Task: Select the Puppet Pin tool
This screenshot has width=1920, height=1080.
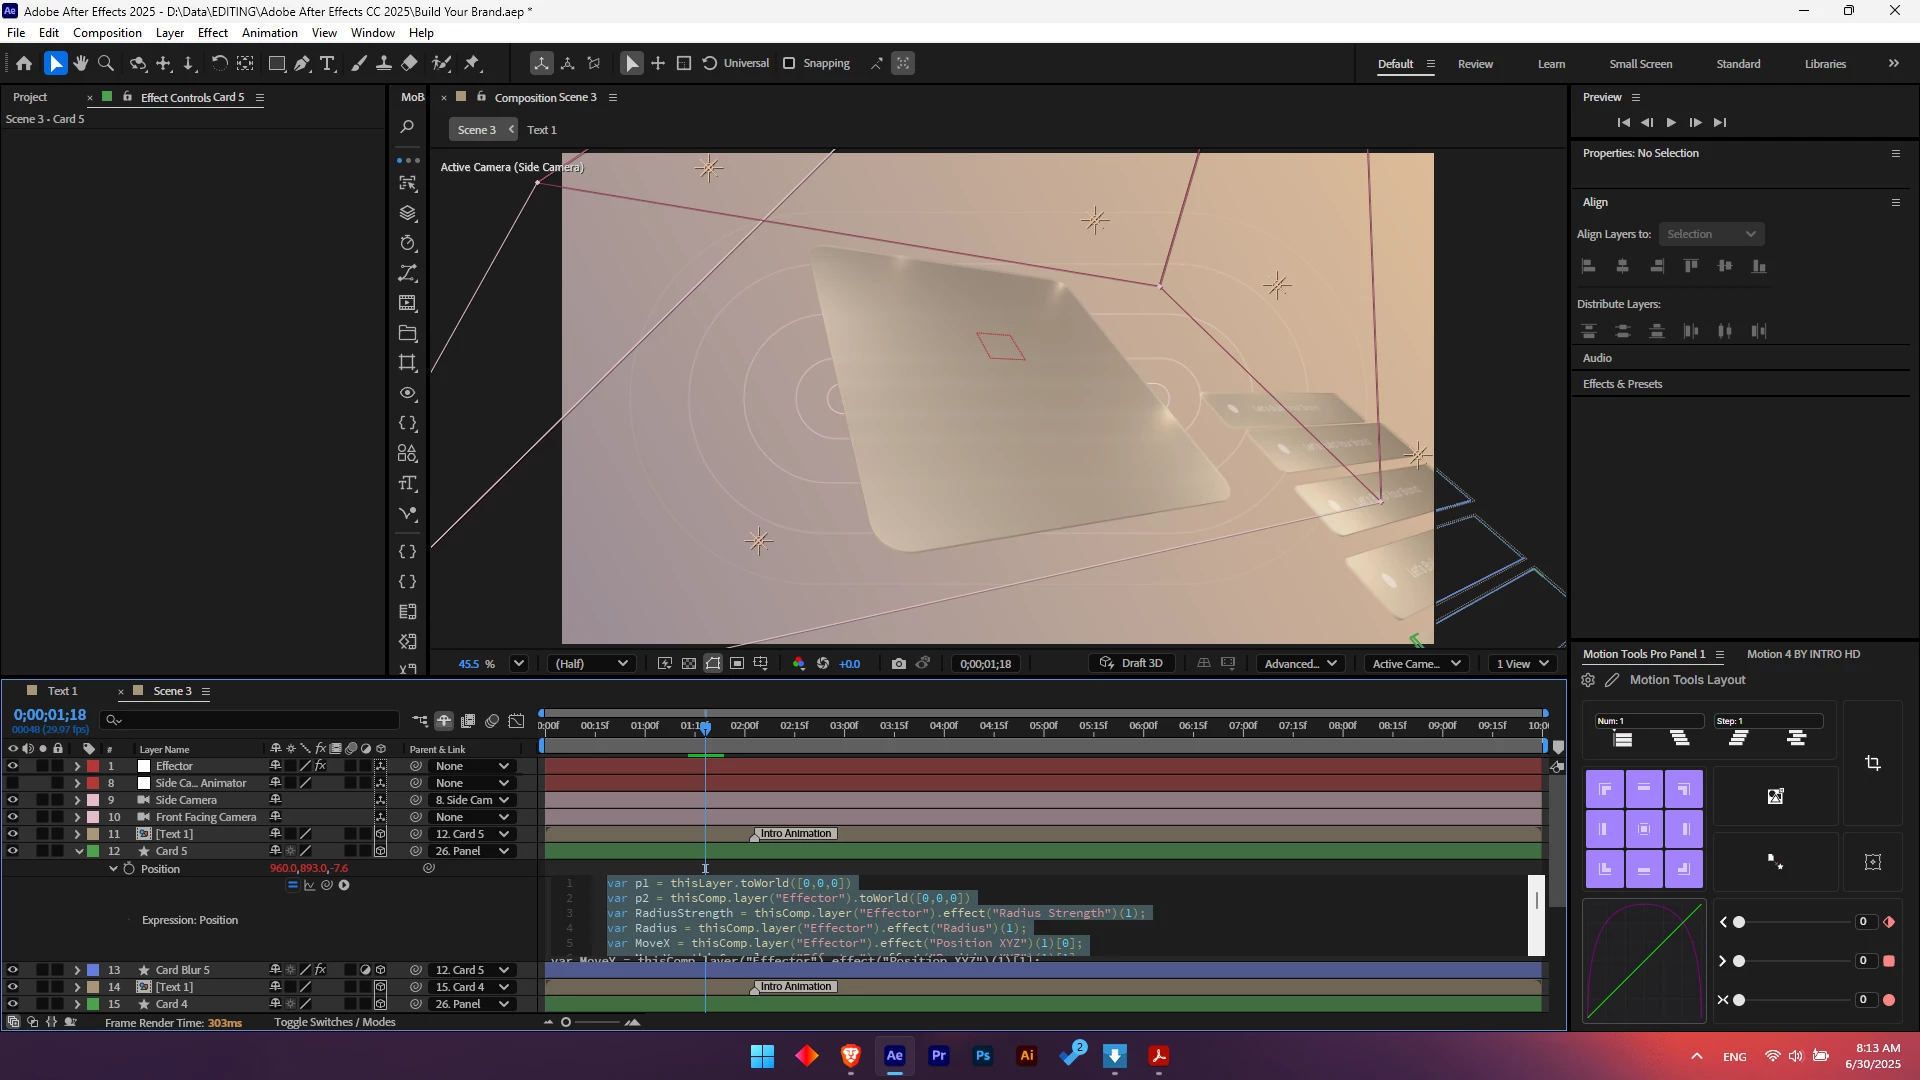Action: [472, 63]
